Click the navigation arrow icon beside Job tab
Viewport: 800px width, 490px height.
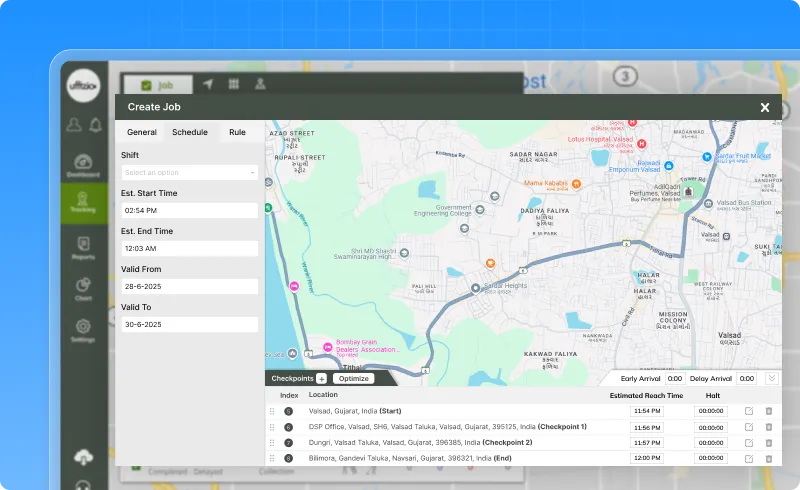[x=208, y=85]
